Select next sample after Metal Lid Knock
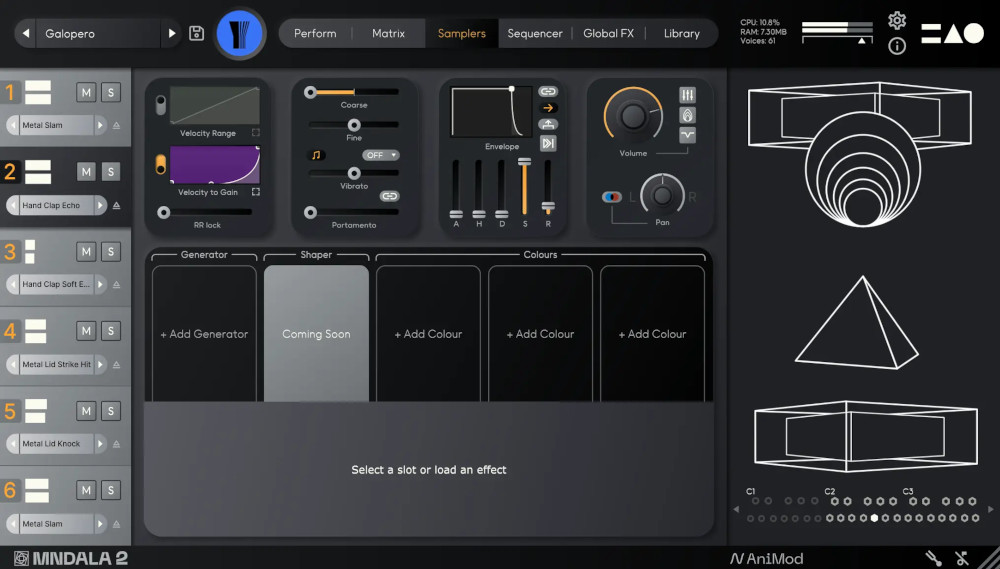Image resolution: width=1000 pixels, height=569 pixels. [x=100, y=443]
